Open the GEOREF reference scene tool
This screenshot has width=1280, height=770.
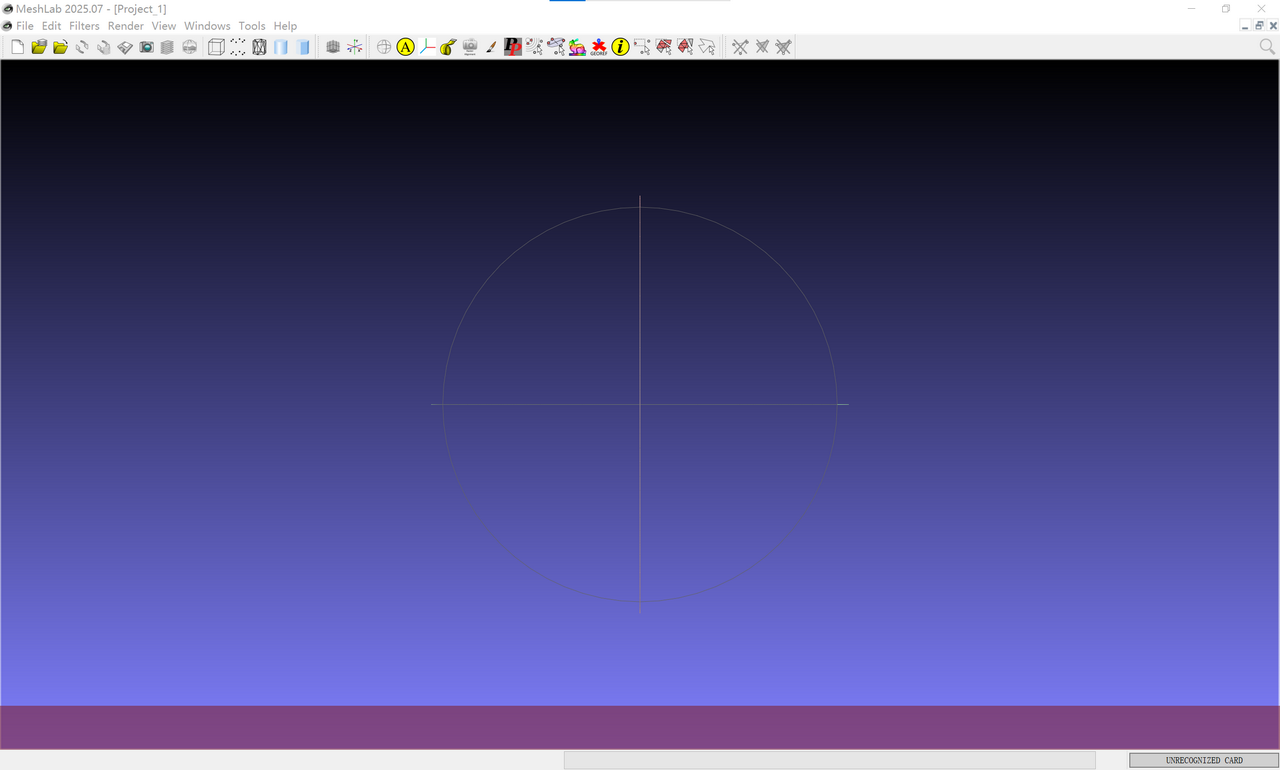click(599, 47)
